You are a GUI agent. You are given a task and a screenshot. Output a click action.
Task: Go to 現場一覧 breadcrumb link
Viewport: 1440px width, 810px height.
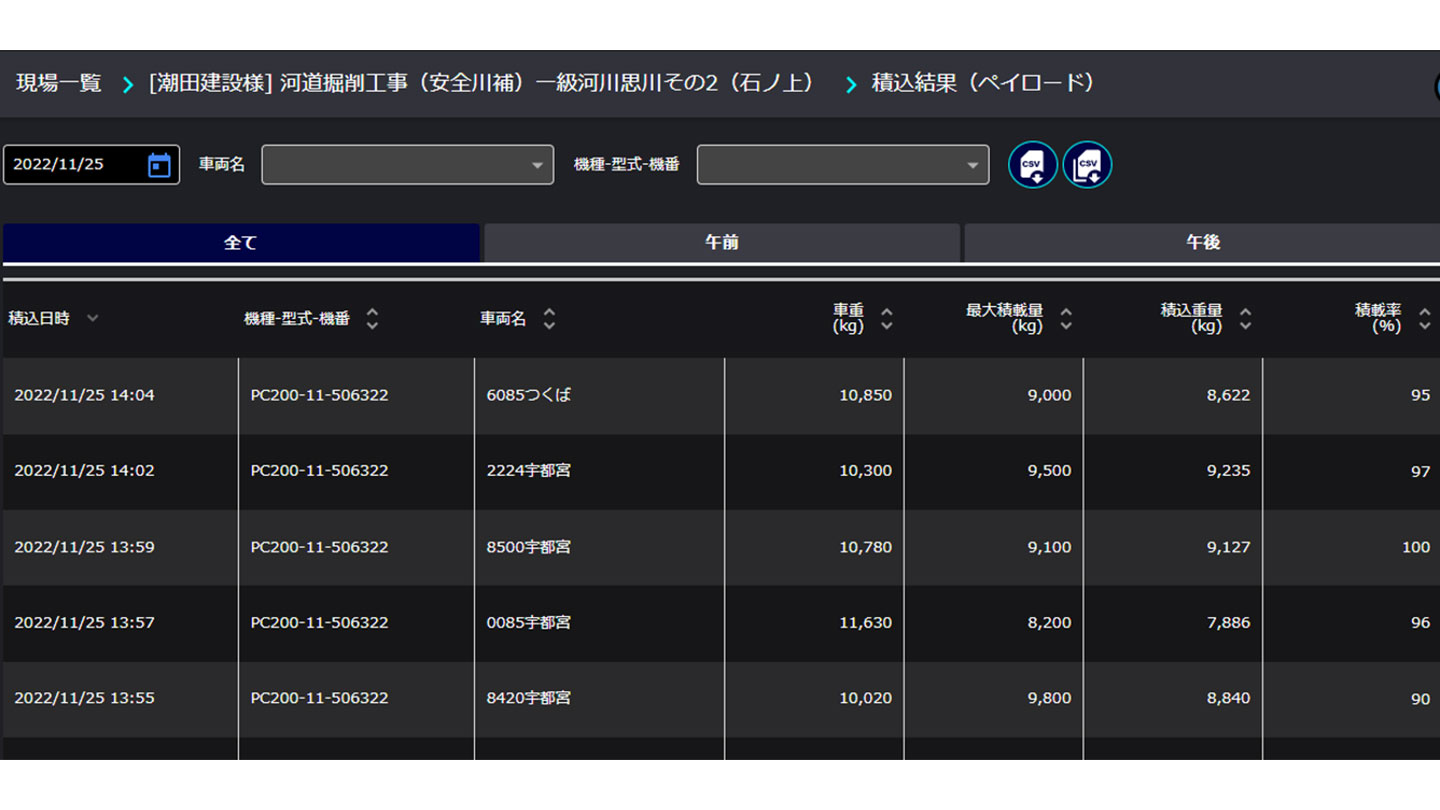59,83
